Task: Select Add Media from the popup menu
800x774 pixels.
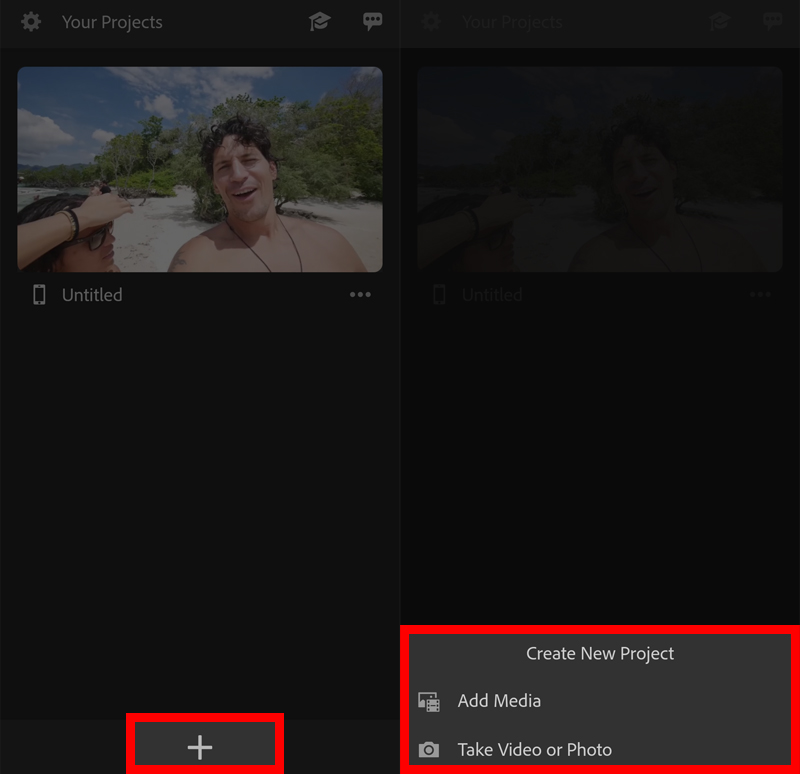Action: (499, 701)
